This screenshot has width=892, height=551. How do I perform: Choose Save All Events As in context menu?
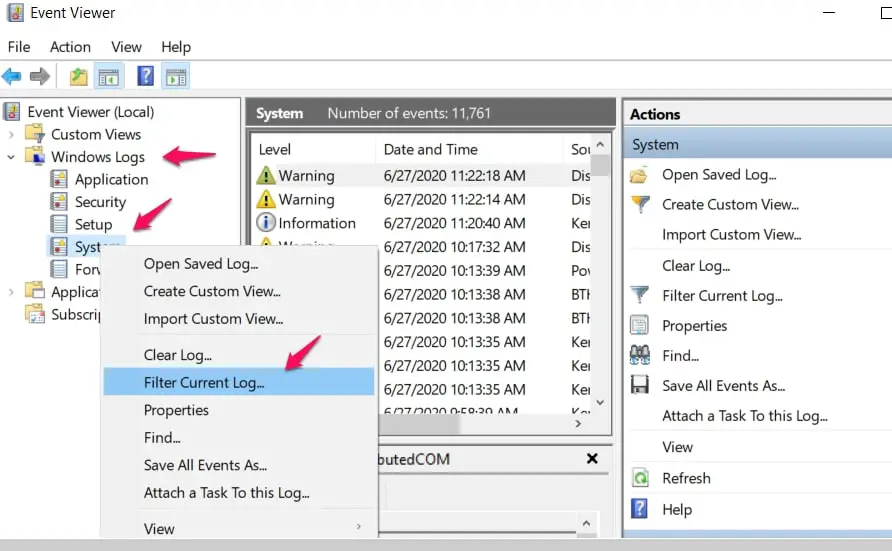click(x=239, y=465)
